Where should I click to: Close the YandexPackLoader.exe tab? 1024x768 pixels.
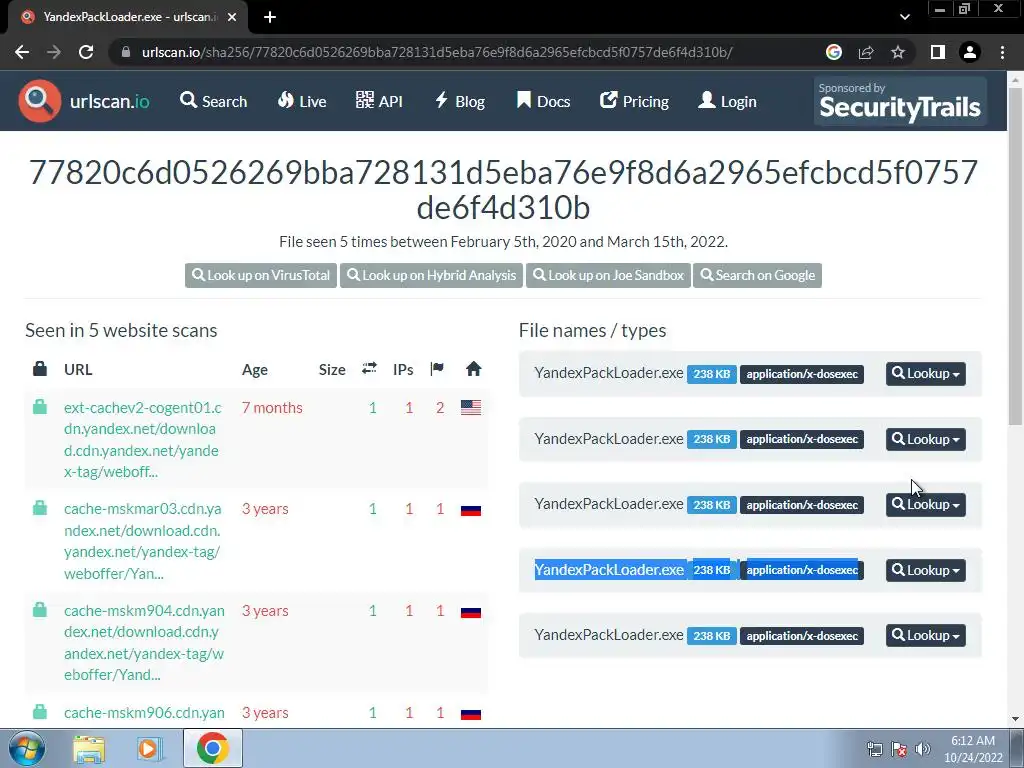232,17
